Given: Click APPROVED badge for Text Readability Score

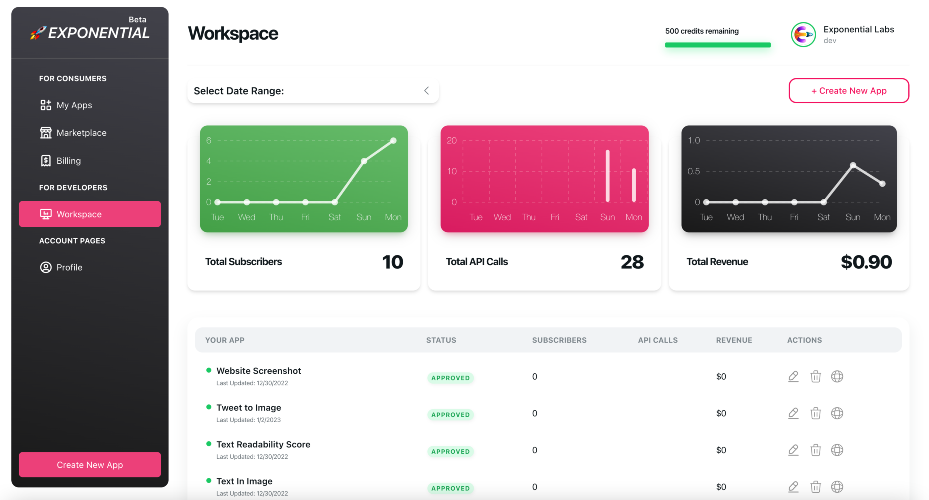Looking at the screenshot, I should [x=450, y=451].
